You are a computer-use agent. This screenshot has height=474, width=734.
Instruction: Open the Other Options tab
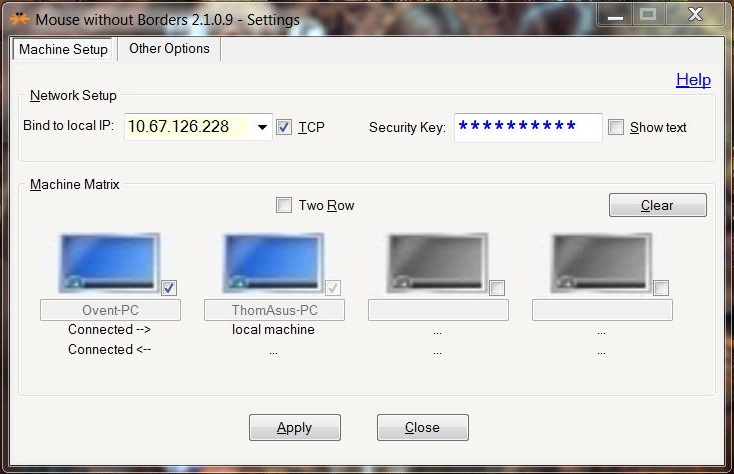coord(169,49)
